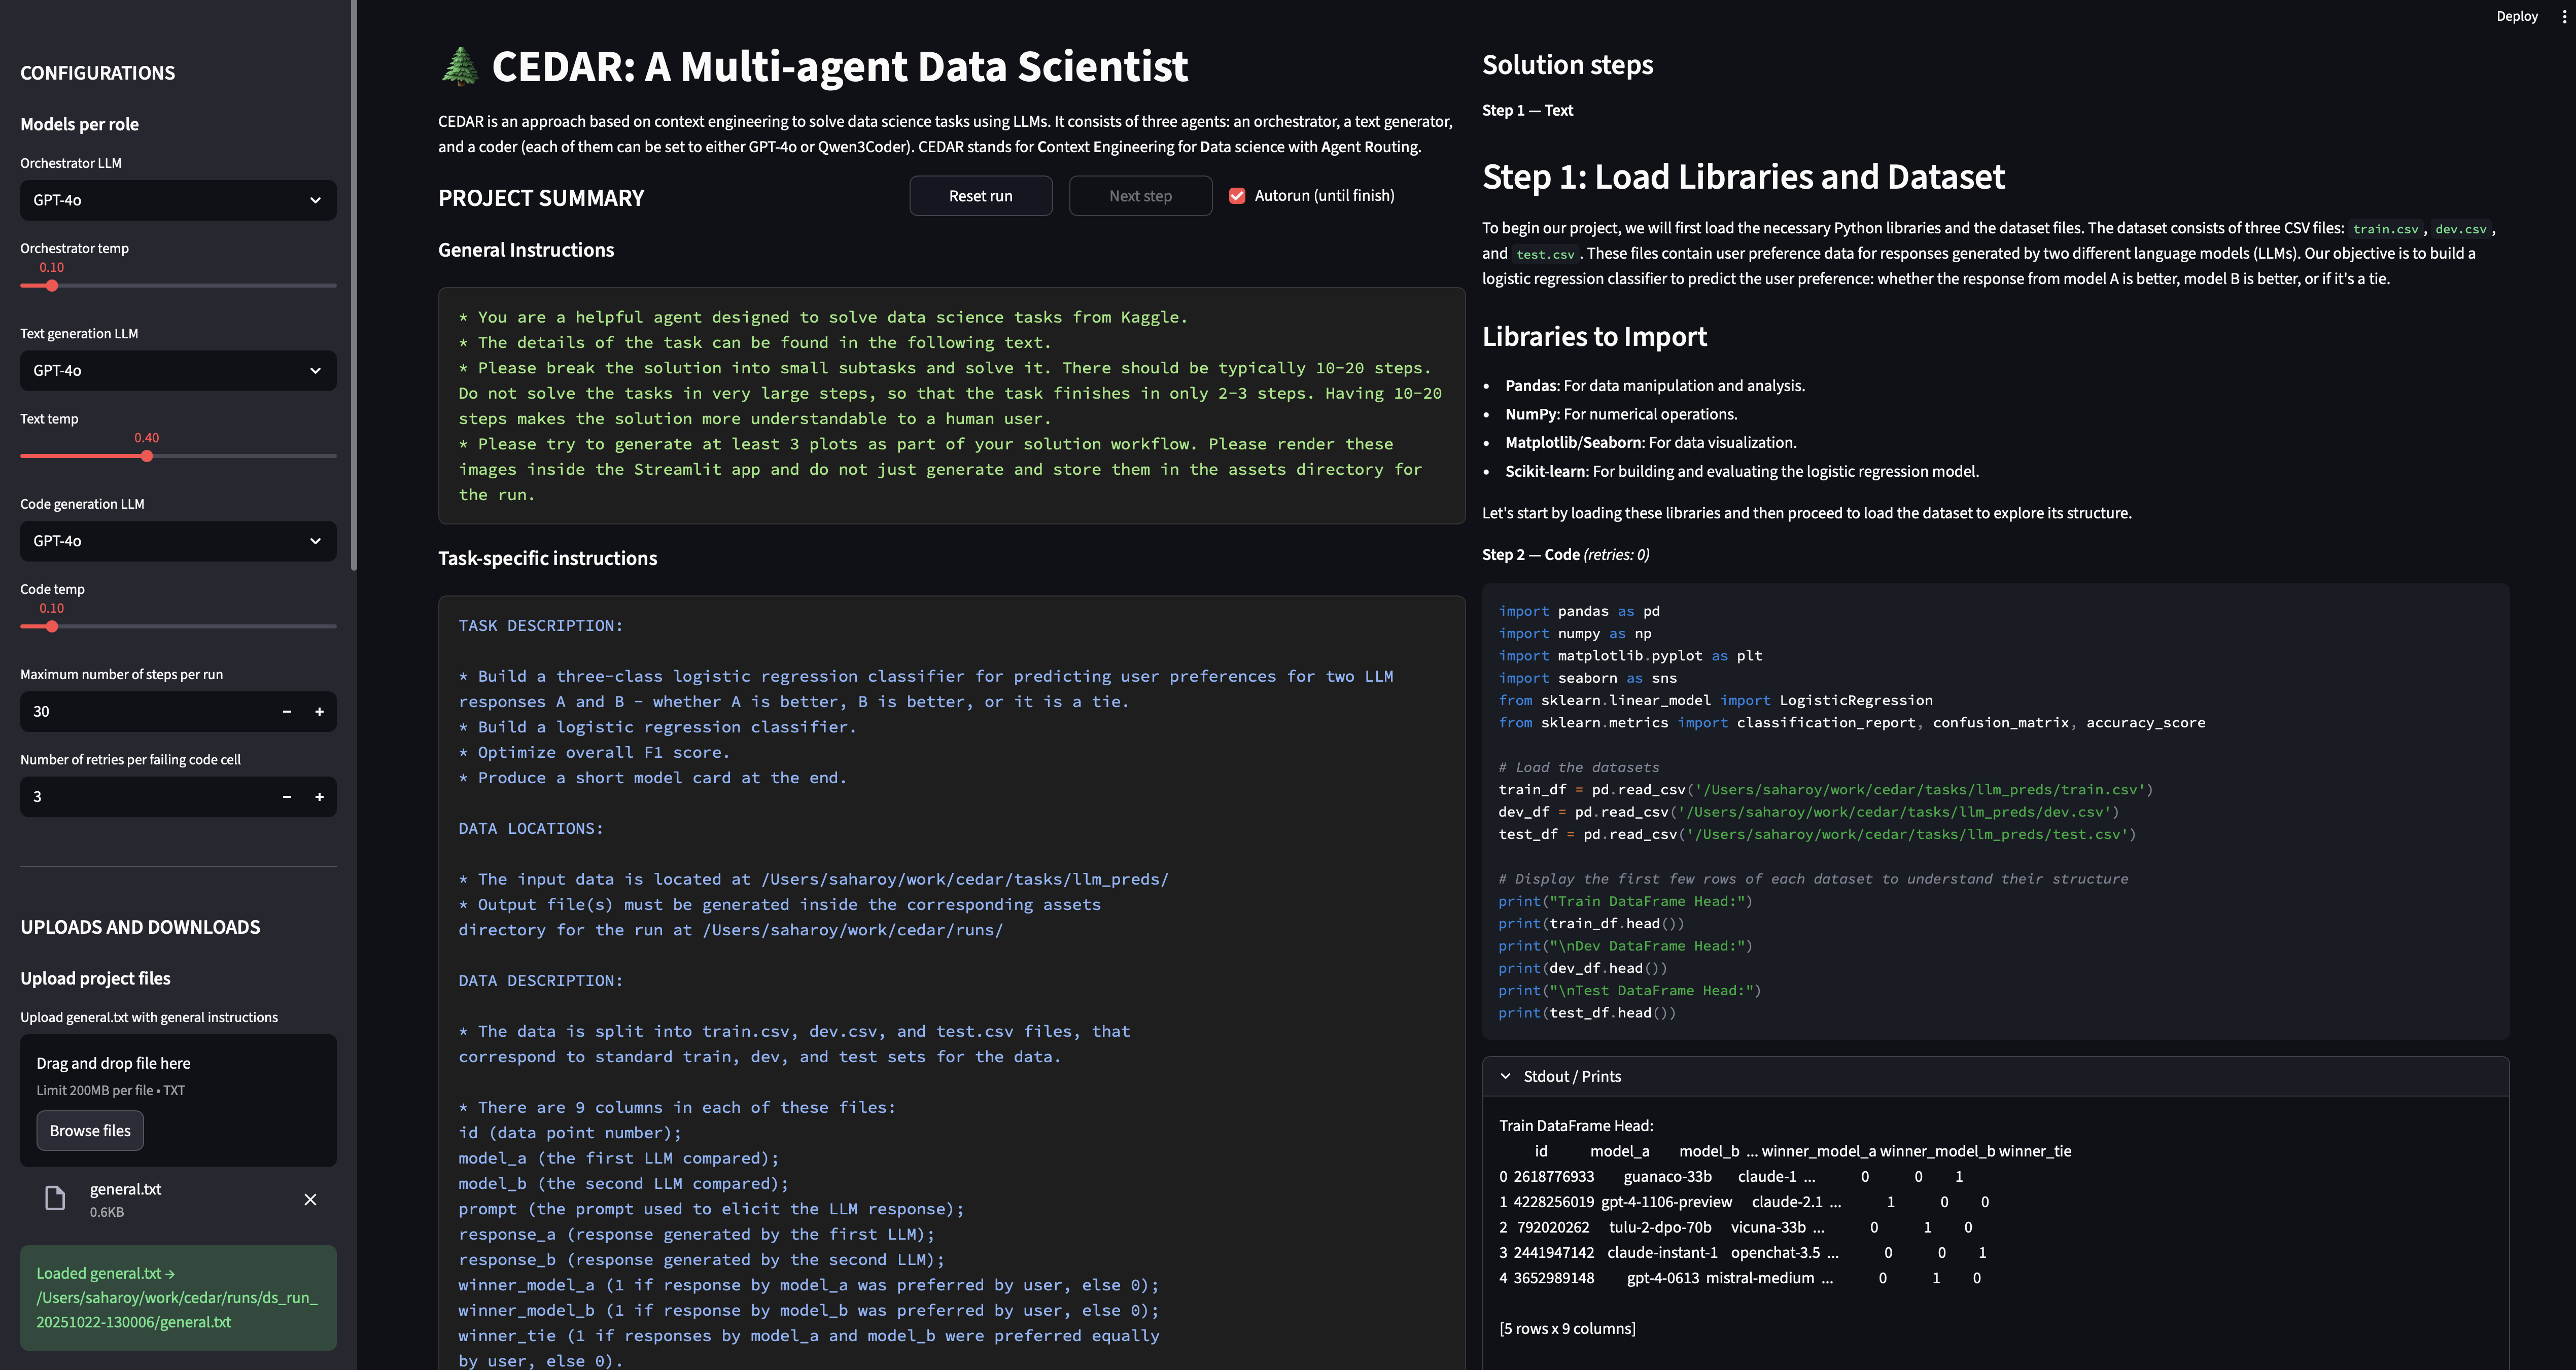Decrement the retries per failing code cell
2576x1370 pixels.
287,796
